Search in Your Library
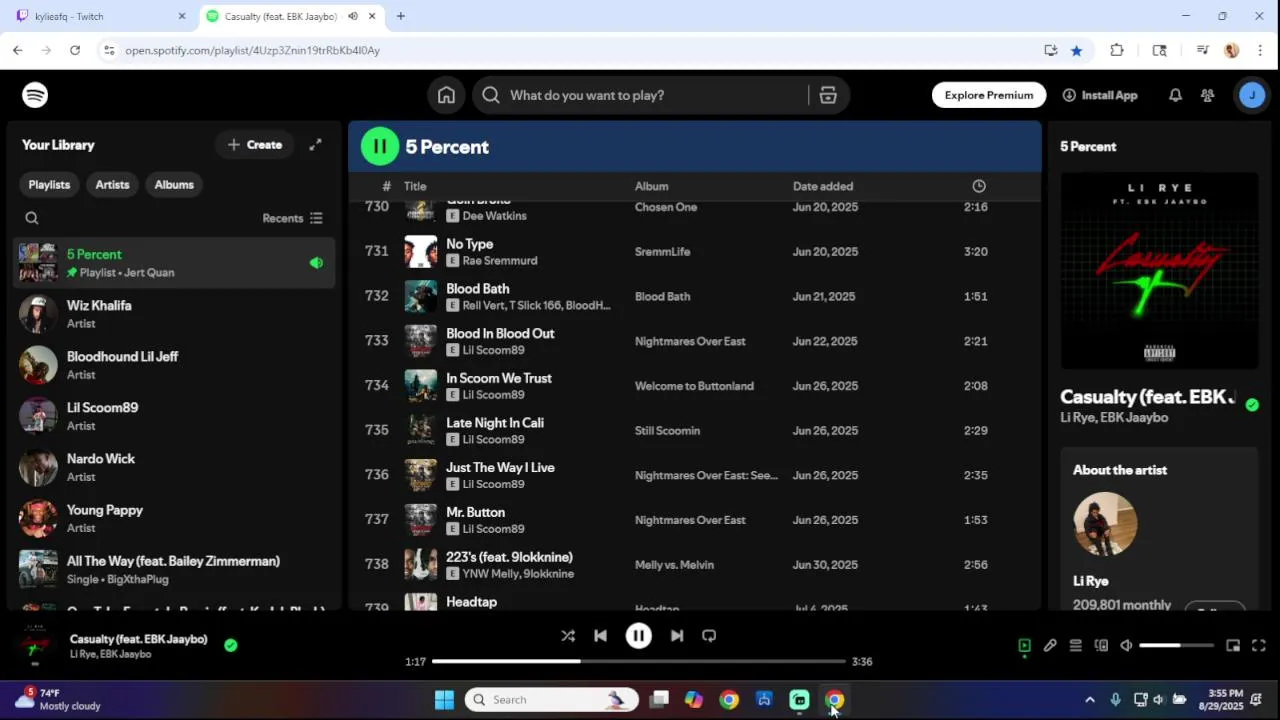The image size is (1280, 720). [x=32, y=218]
